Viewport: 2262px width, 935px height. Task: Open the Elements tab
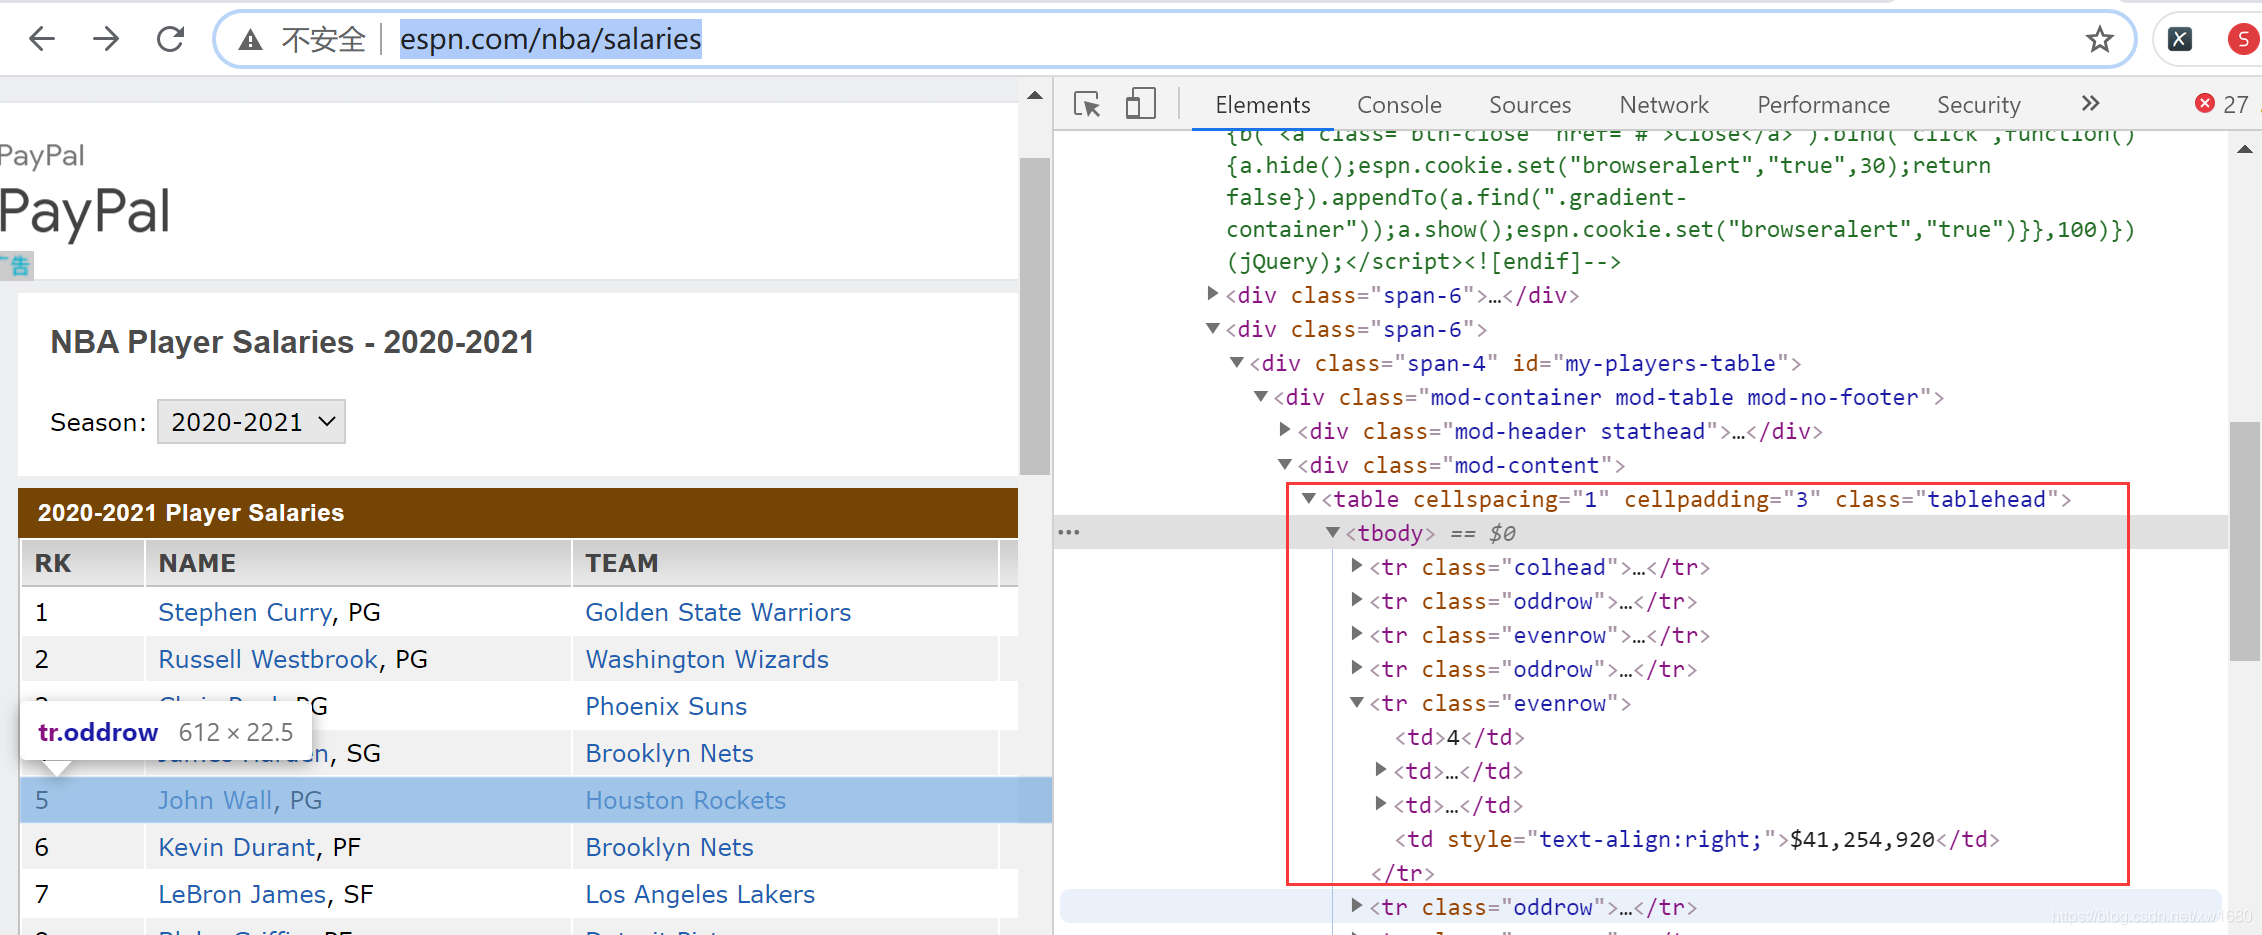[1262, 105]
